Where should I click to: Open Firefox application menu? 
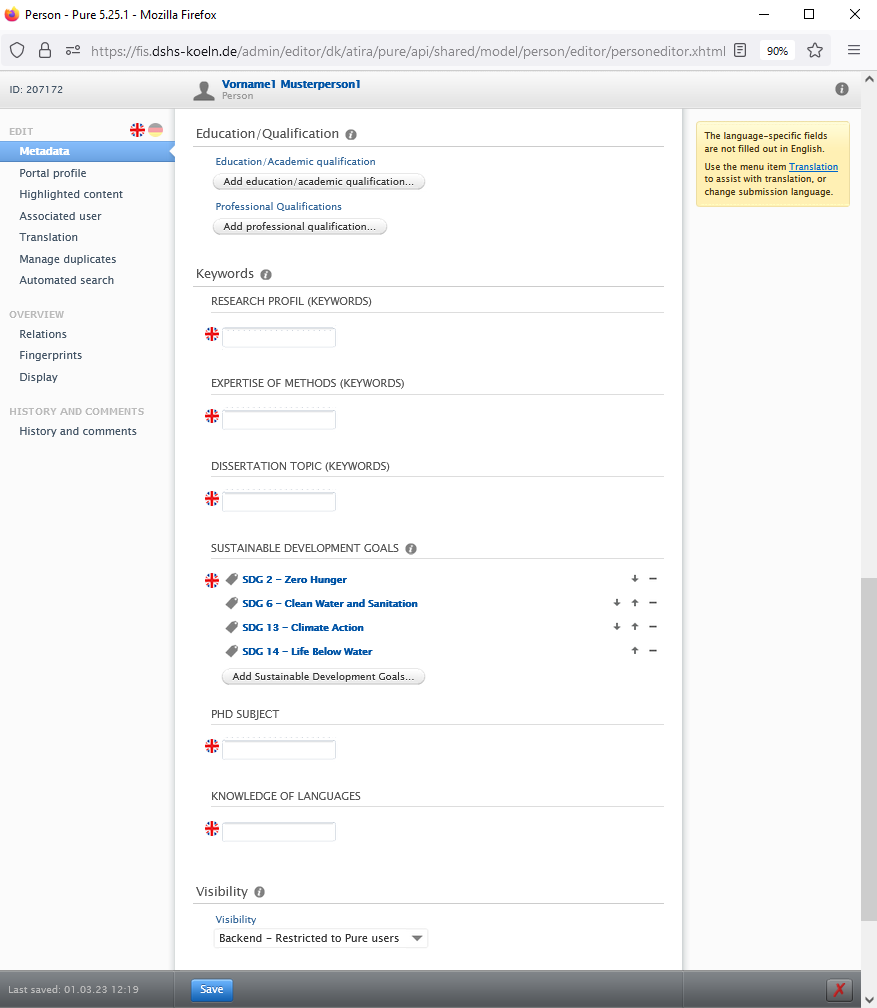853,50
